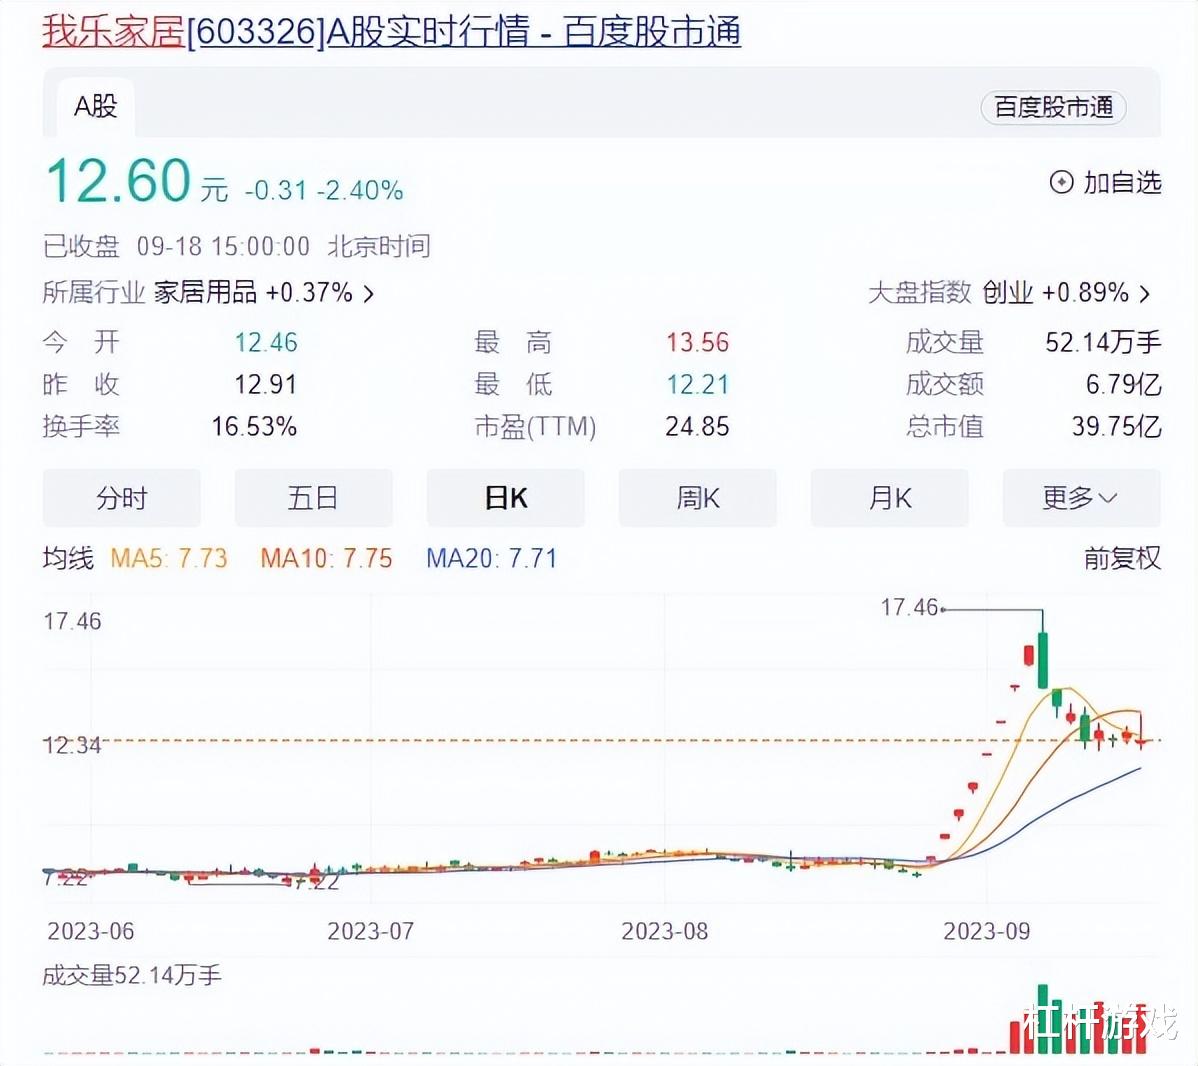The width and height of the screenshot is (1198, 1066).
Task: Click the 今开 value 12.46
Action: [266, 342]
